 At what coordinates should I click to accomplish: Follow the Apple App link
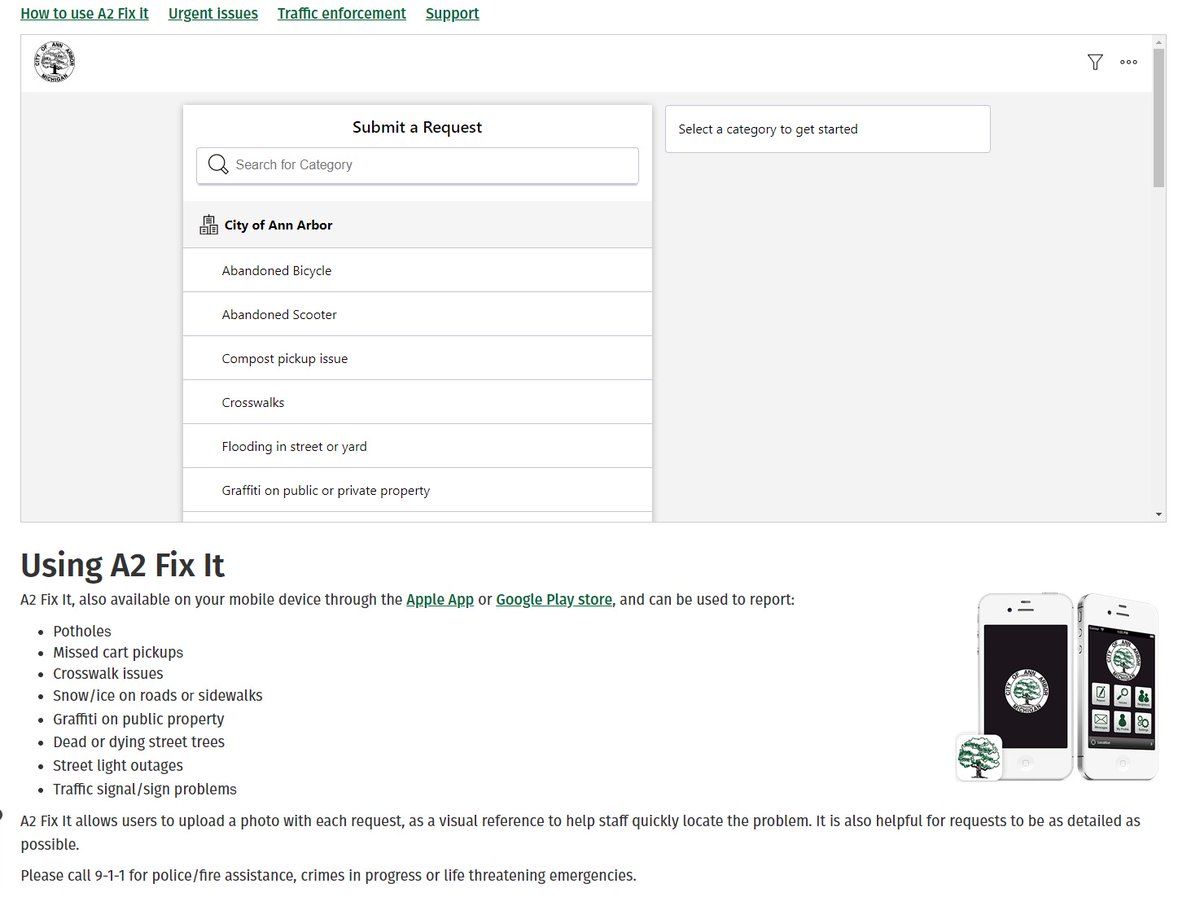(x=440, y=600)
